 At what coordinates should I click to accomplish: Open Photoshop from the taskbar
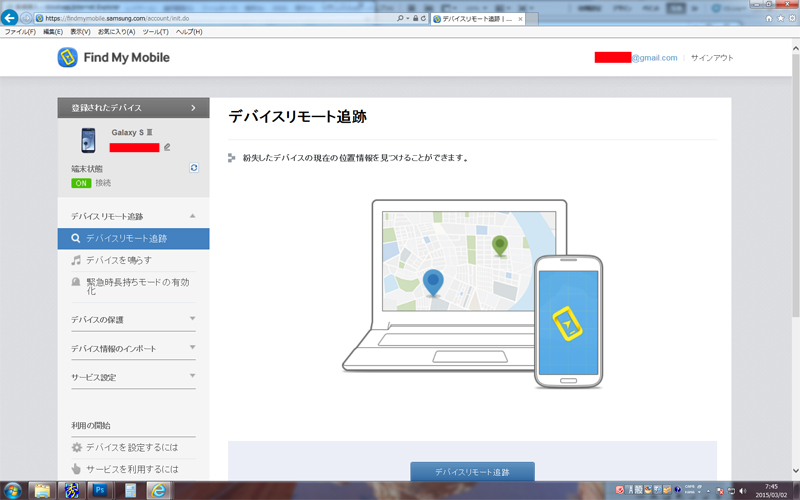100,491
